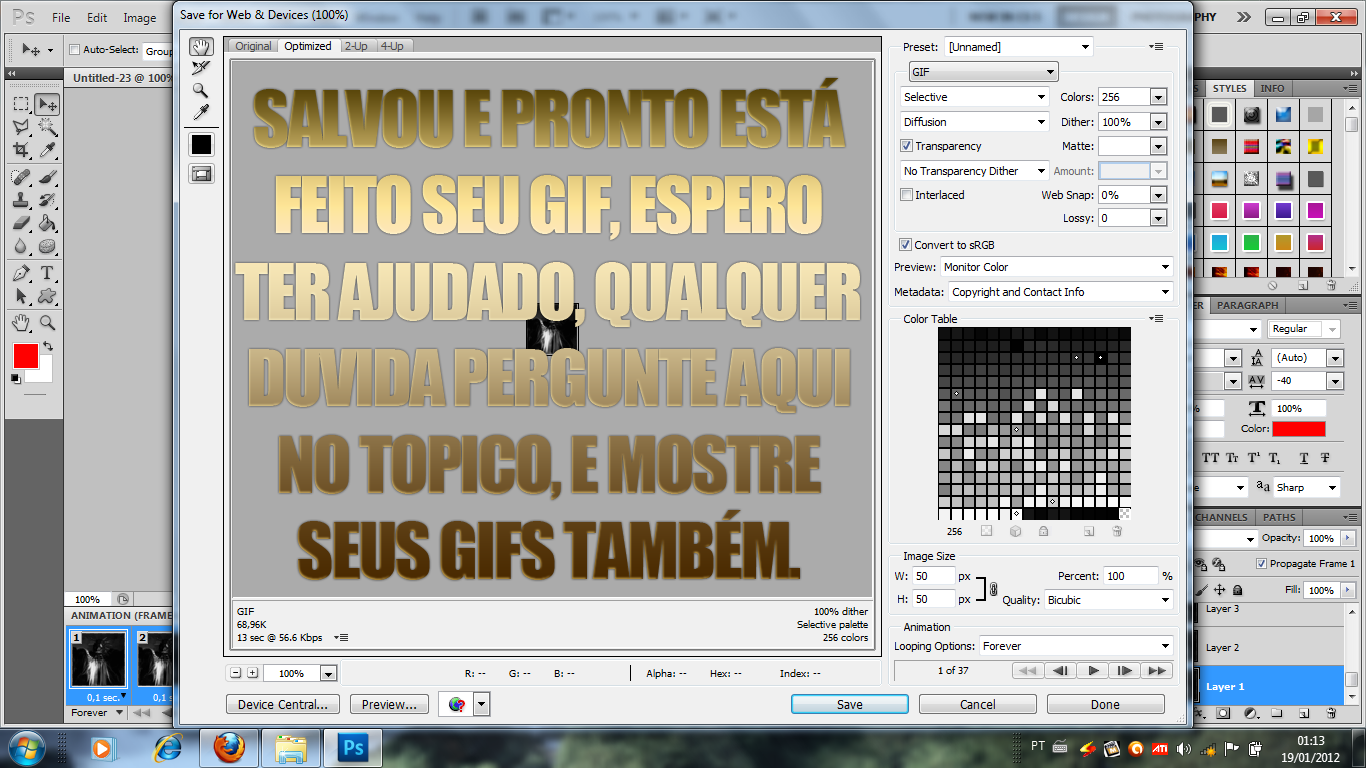This screenshot has height=768, width=1366.
Task: Select the Magic Wand tool
Action: pyautogui.click(x=46, y=127)
